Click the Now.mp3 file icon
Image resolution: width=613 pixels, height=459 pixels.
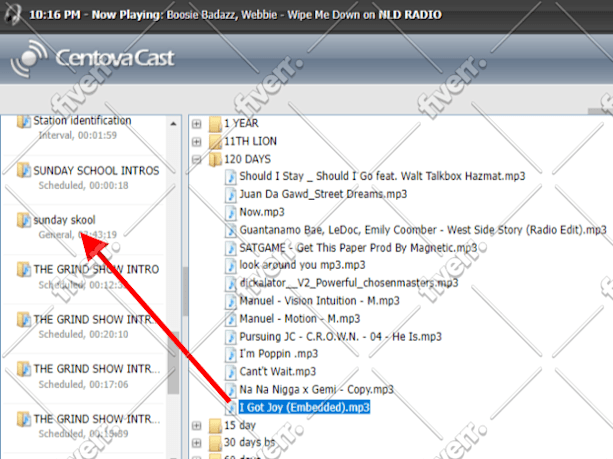point(231,212)
